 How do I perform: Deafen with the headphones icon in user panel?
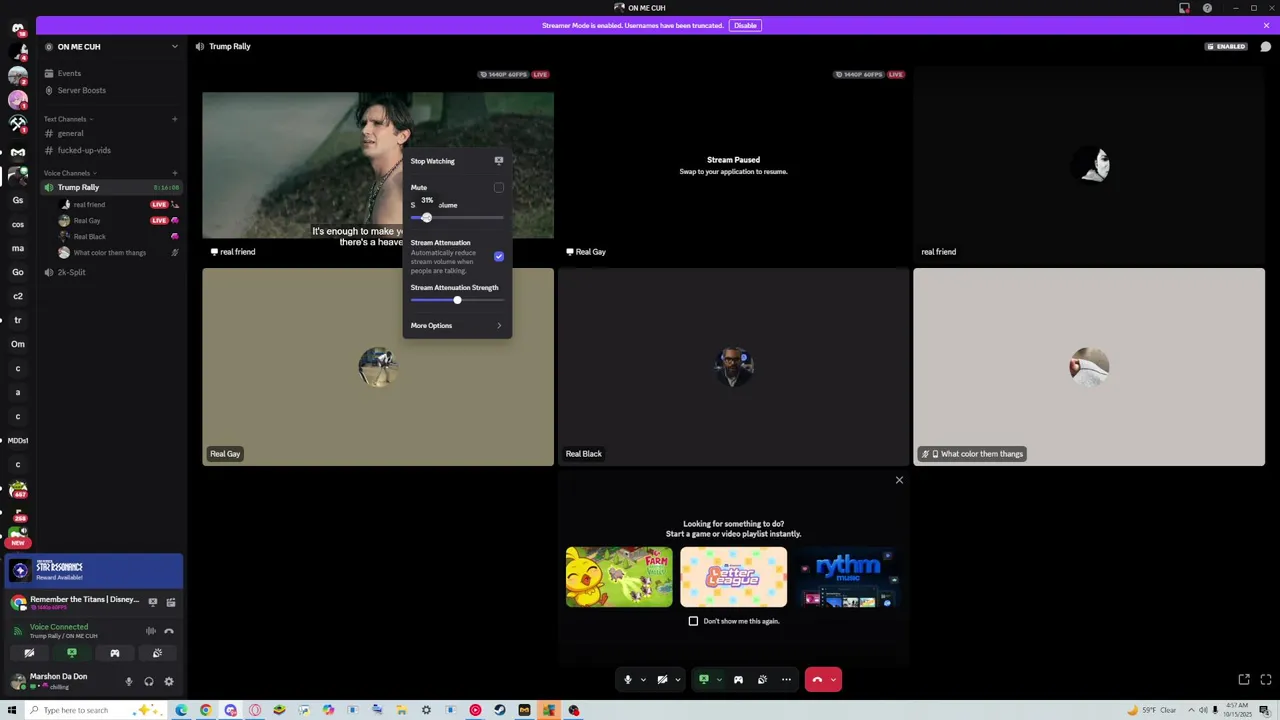point(148,682)
